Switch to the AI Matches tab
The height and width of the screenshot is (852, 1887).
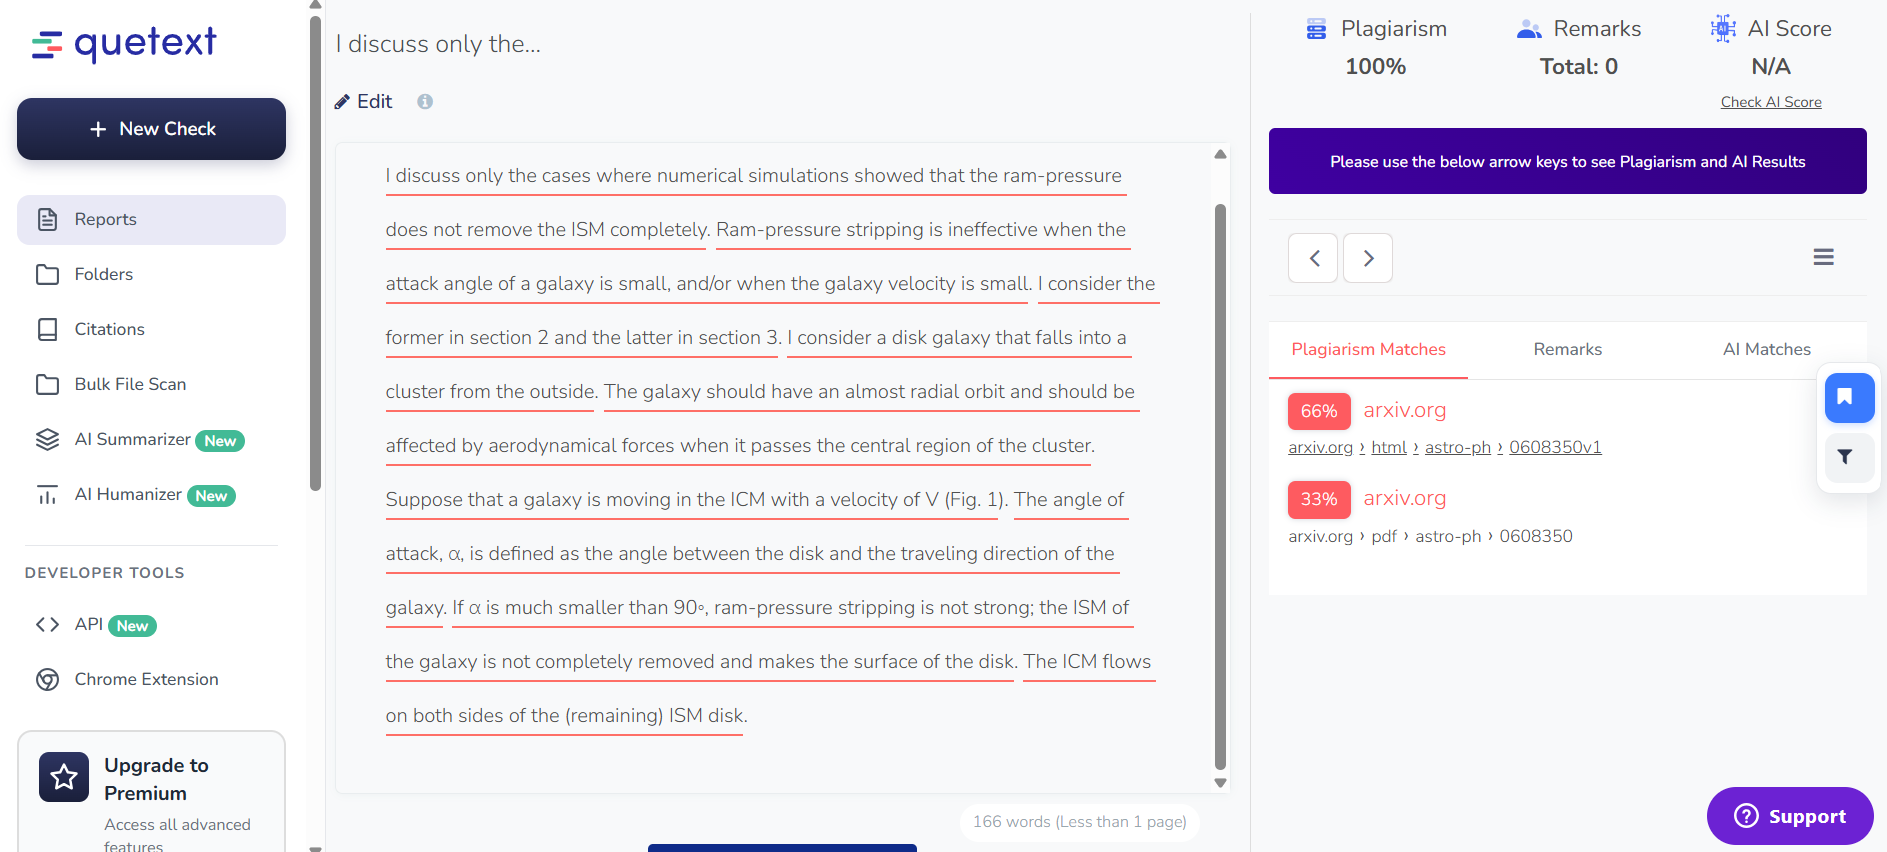click(x=1766, y=349)
